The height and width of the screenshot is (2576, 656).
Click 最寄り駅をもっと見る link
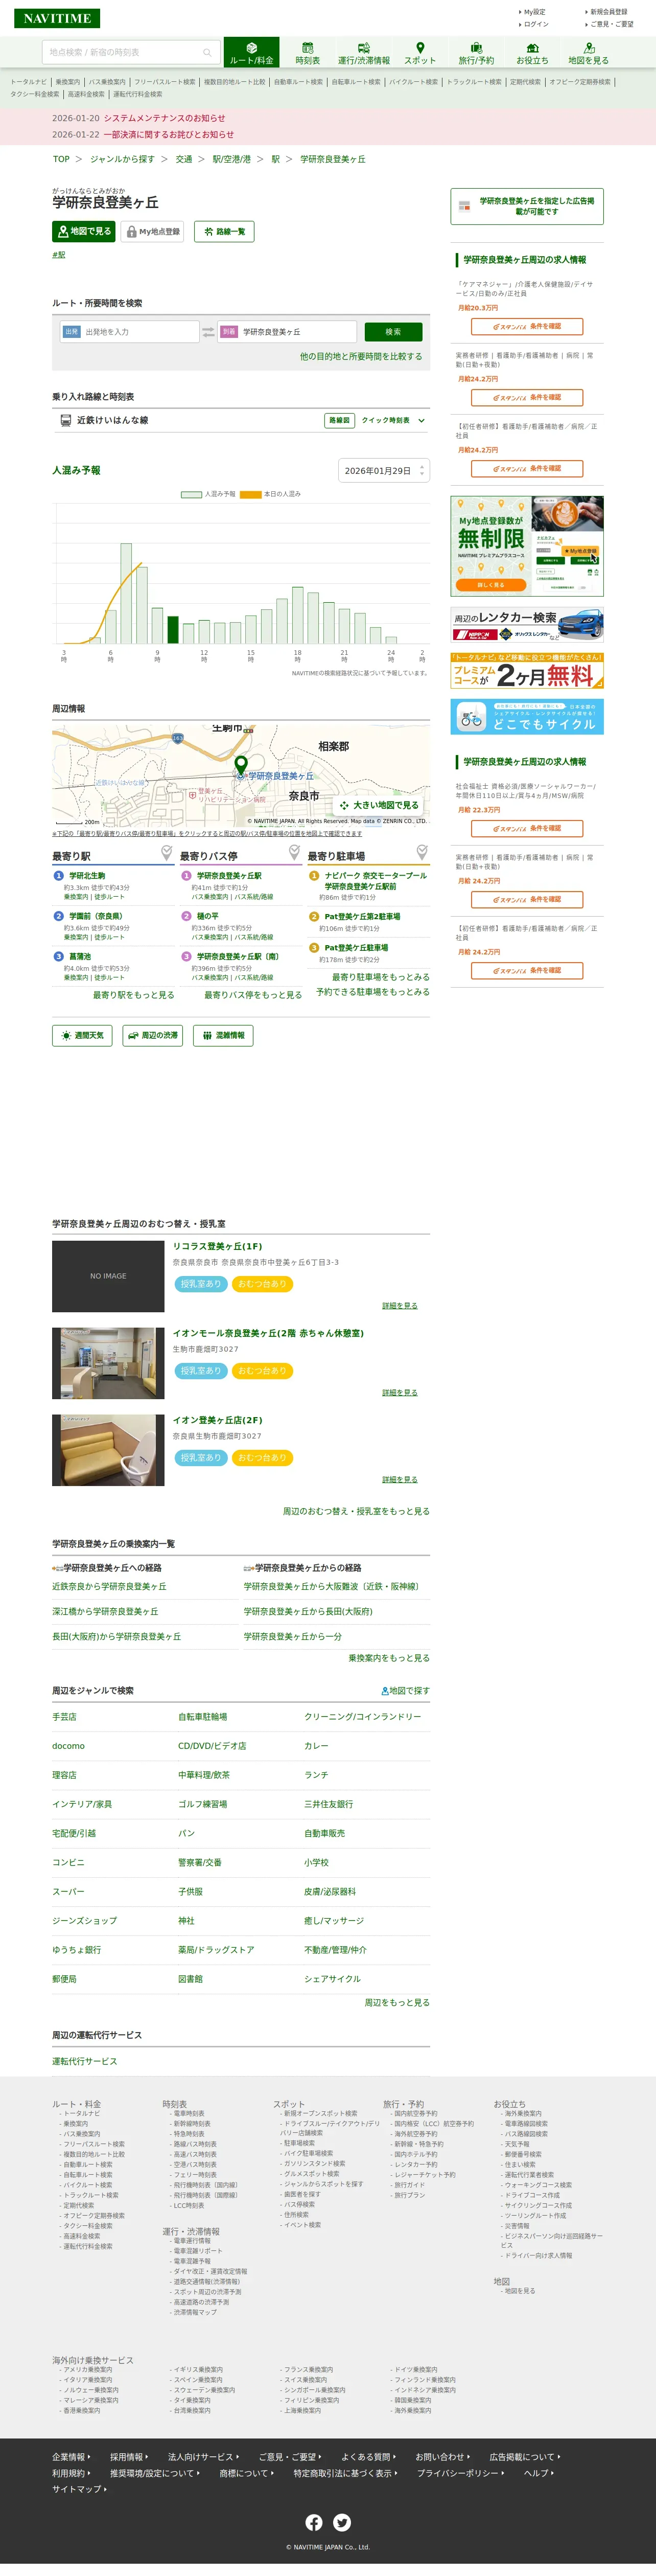(133, 995)
